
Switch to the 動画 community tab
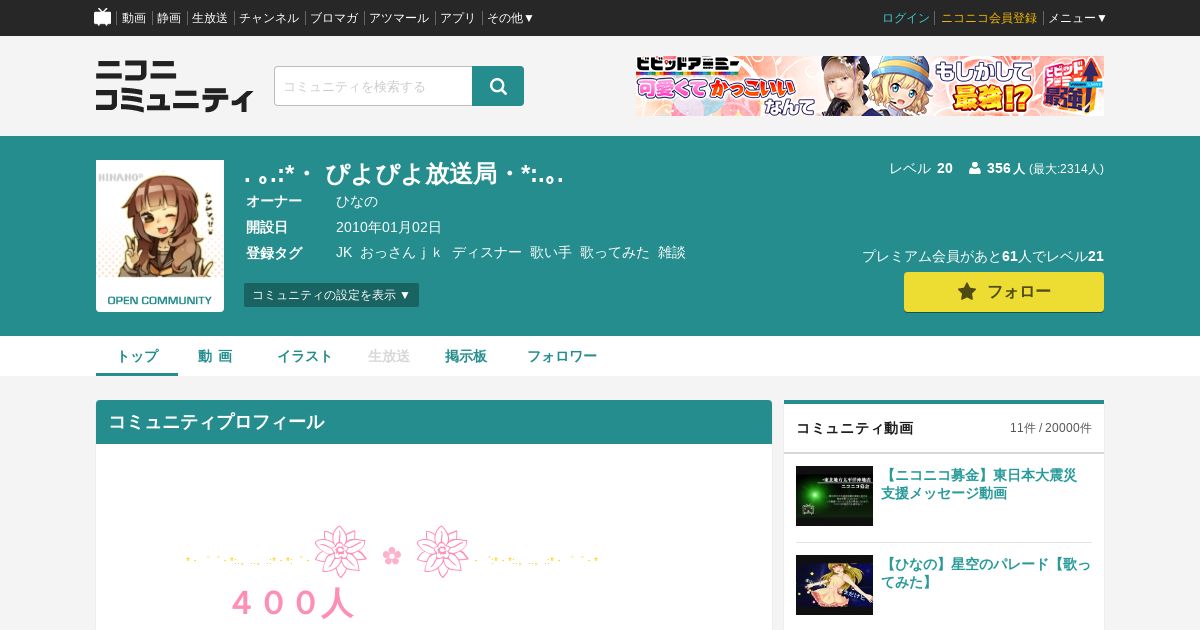215,356
